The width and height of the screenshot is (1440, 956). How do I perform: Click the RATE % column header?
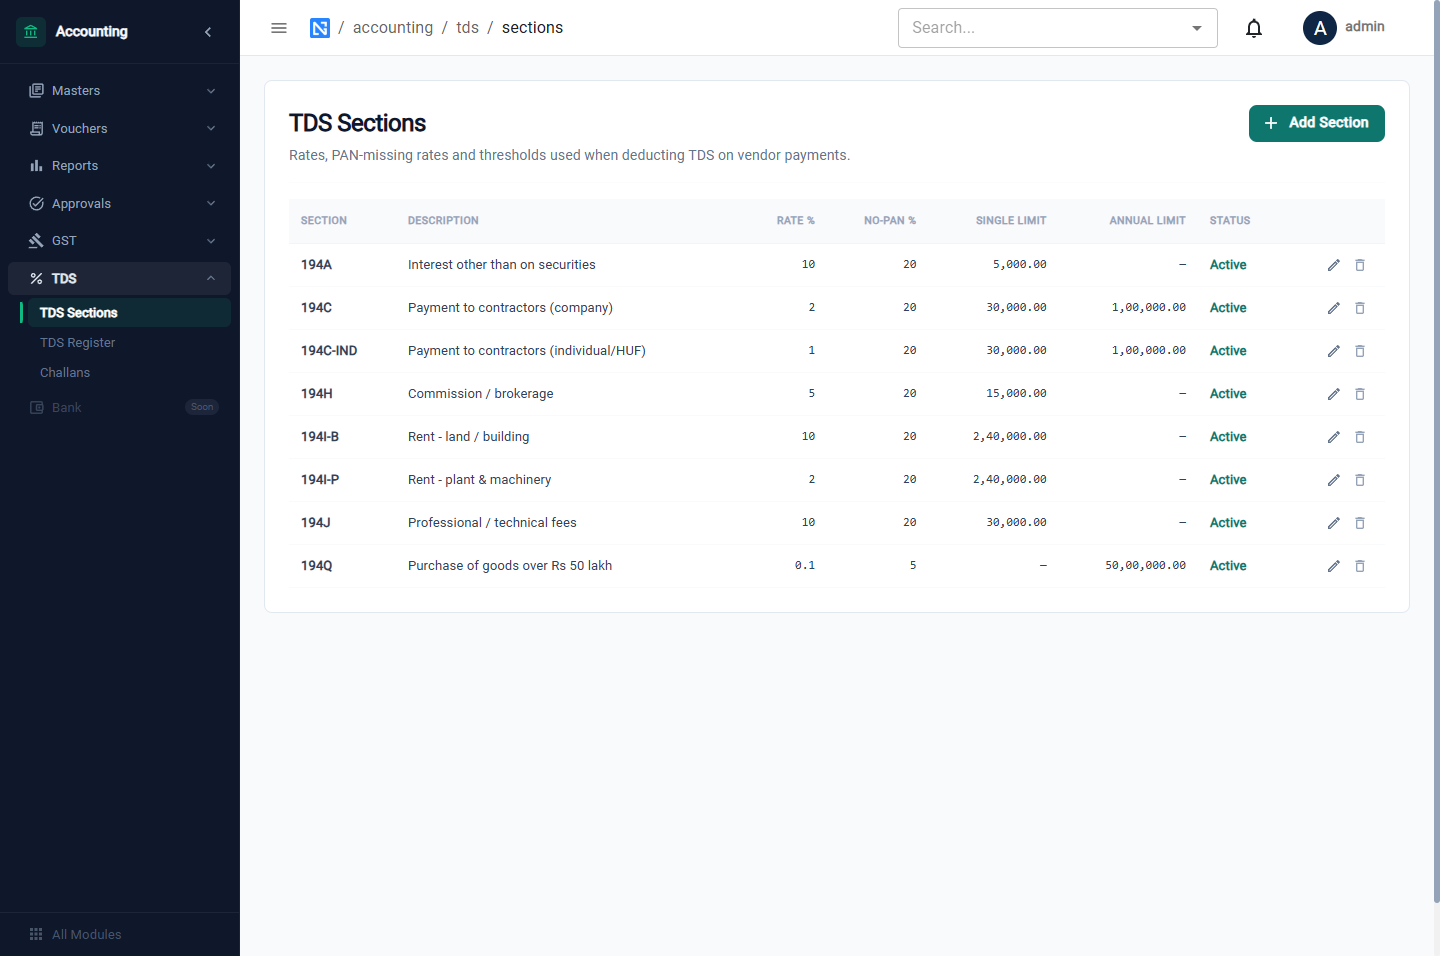click(796, 221)
